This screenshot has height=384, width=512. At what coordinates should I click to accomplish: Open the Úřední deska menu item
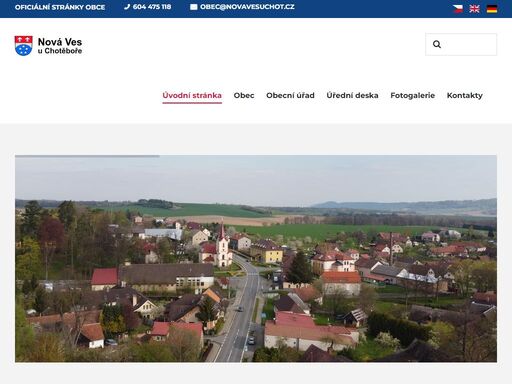tap(352, 95)
